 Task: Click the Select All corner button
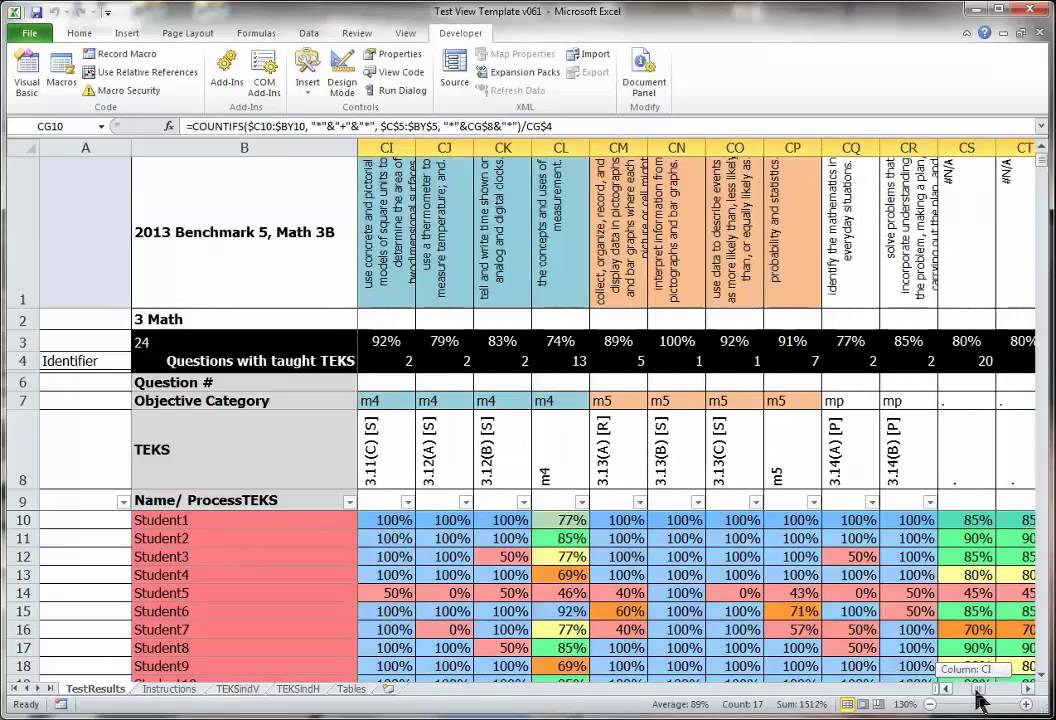click(x=23, y=148)
